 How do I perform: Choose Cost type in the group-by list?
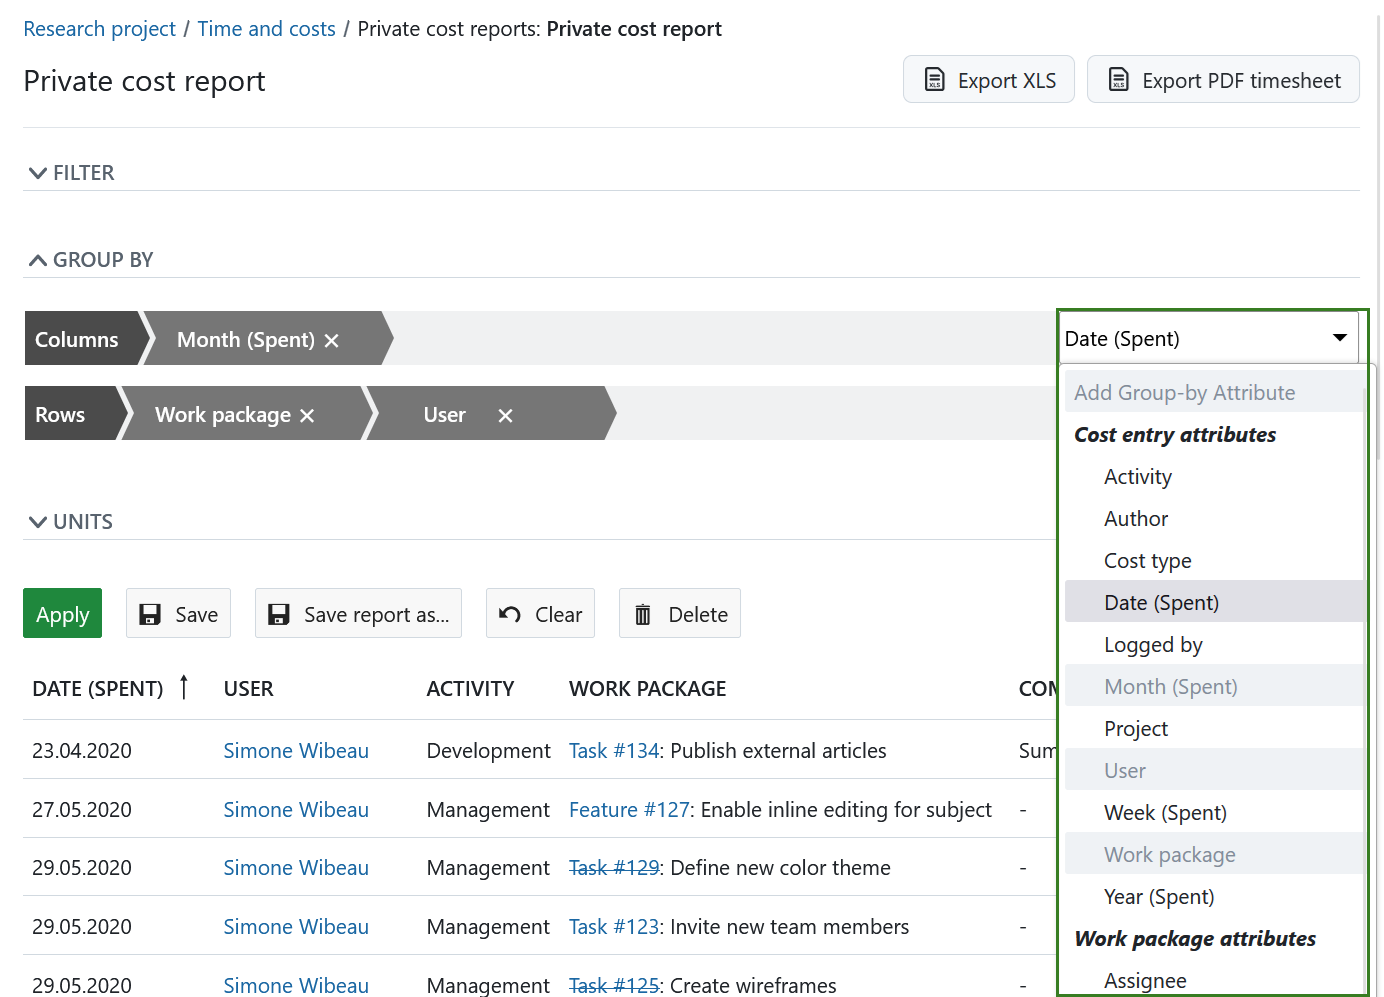[1148, 561]
